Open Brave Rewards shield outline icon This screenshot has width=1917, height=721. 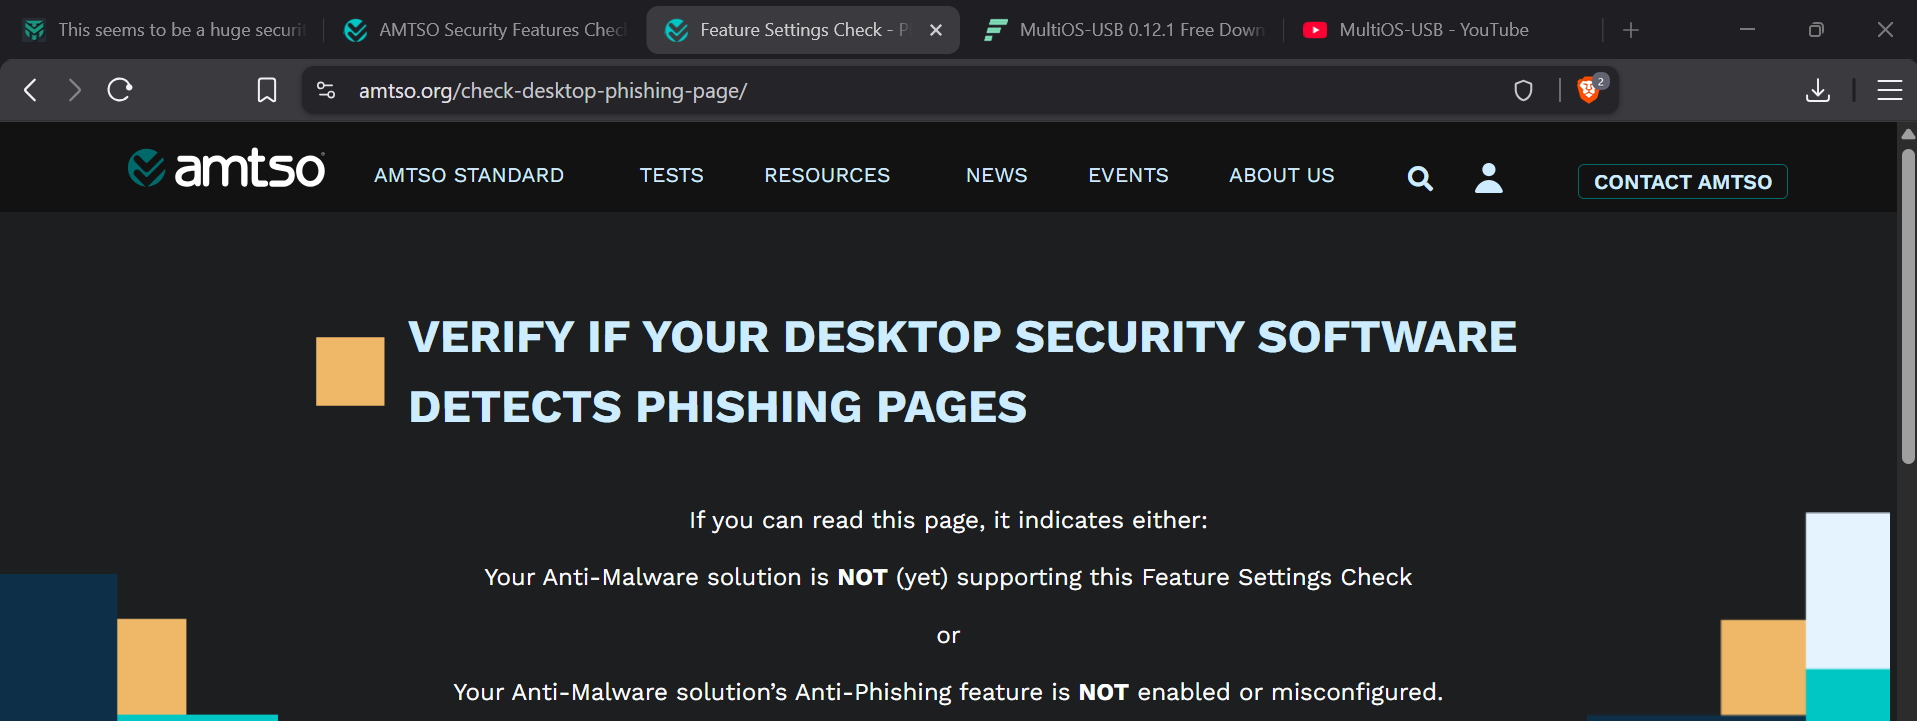pos(1523,91)
